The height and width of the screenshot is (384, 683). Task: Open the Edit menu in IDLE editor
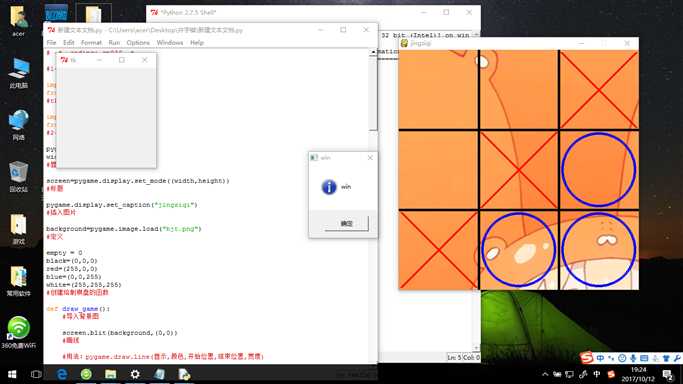[68, 43]
